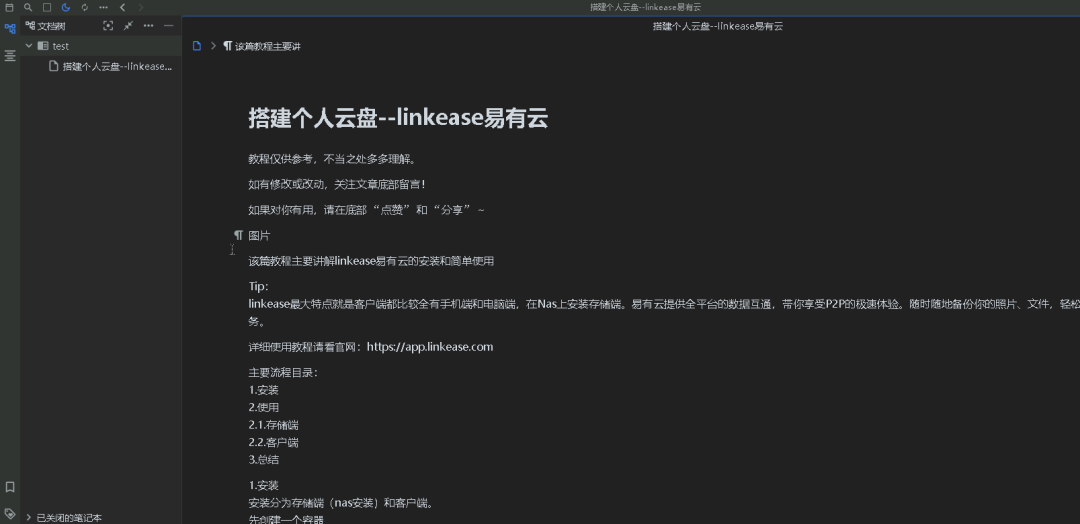Click the sync circular arrows icon
The height and width of the screenshot is (524, 1080).
(84, 7)
